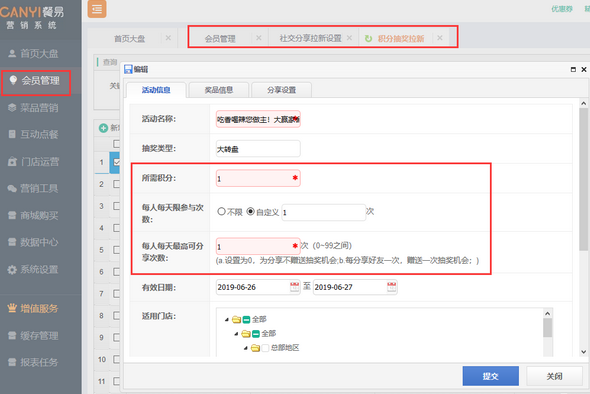The height and width of the screenshot is (394, 590).
Task: Collapse the 总部地区 tree node
Action: point(246,348)
